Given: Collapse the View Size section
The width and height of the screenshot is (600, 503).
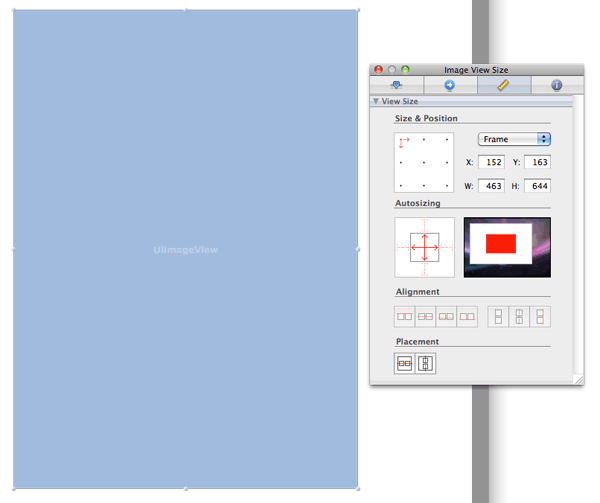Looking at the screenshot, I should coord(376,102).
